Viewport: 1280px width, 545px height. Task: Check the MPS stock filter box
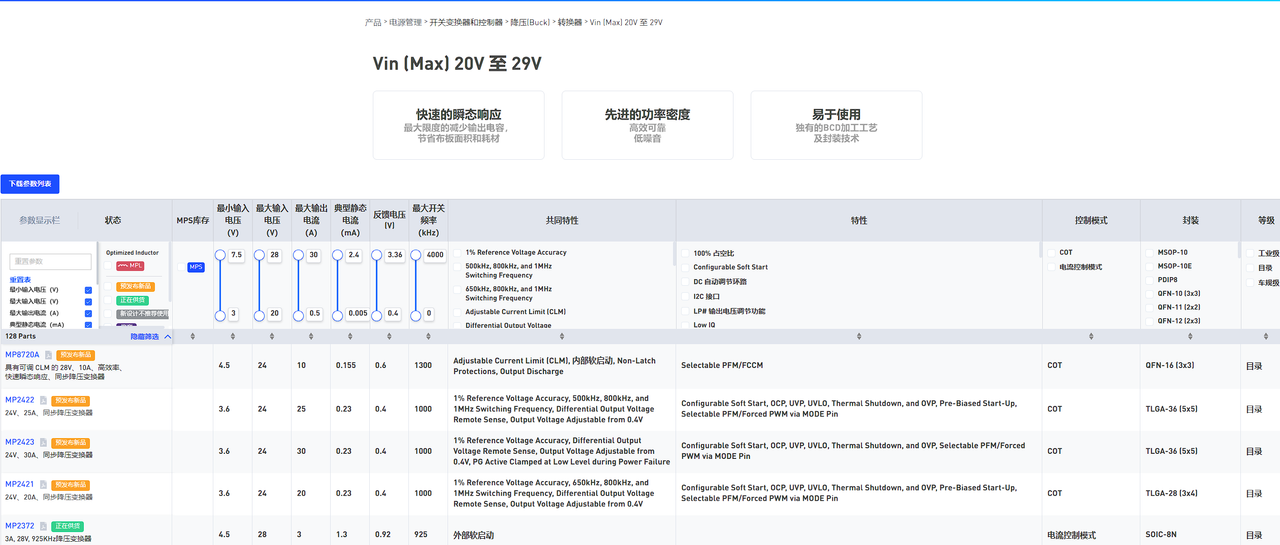point(181,267)
